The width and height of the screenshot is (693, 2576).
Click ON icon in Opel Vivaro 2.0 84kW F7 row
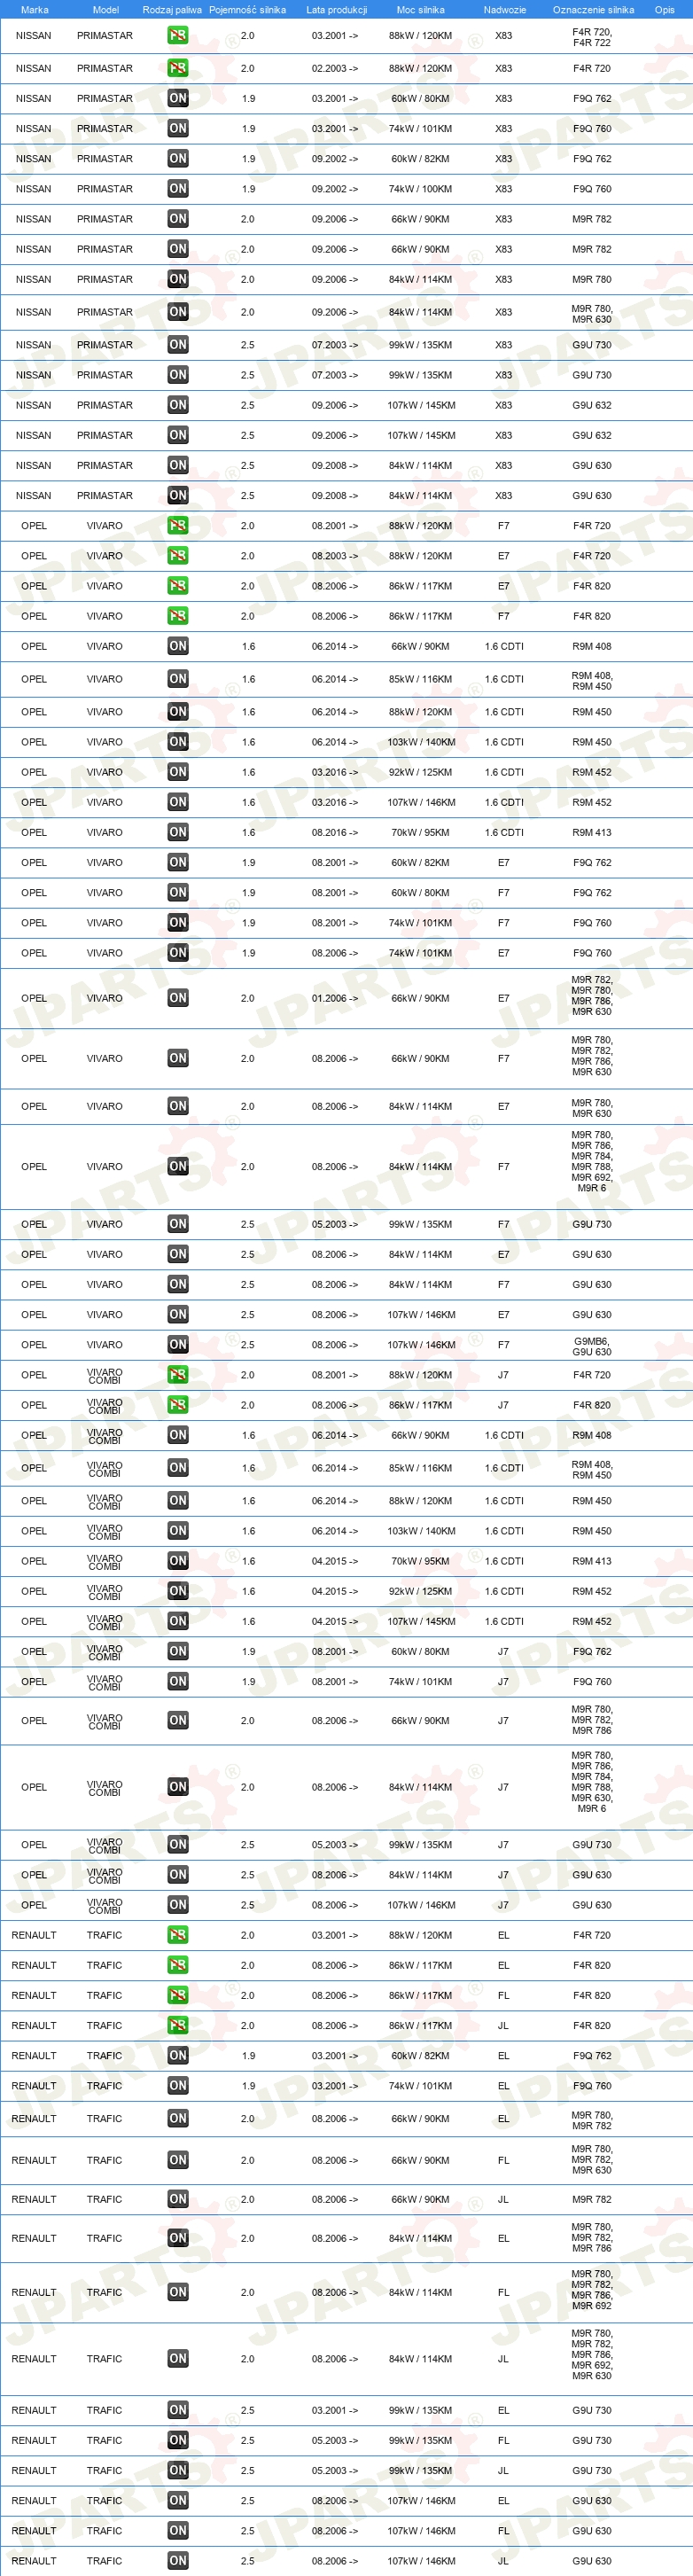(x=178, y=1166)
